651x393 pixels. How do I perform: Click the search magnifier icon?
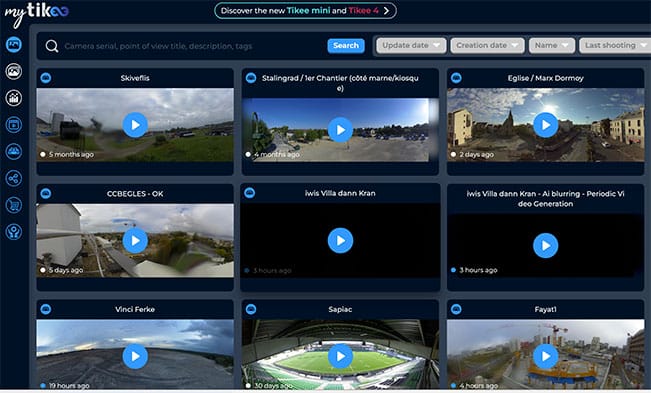point(52,46)
